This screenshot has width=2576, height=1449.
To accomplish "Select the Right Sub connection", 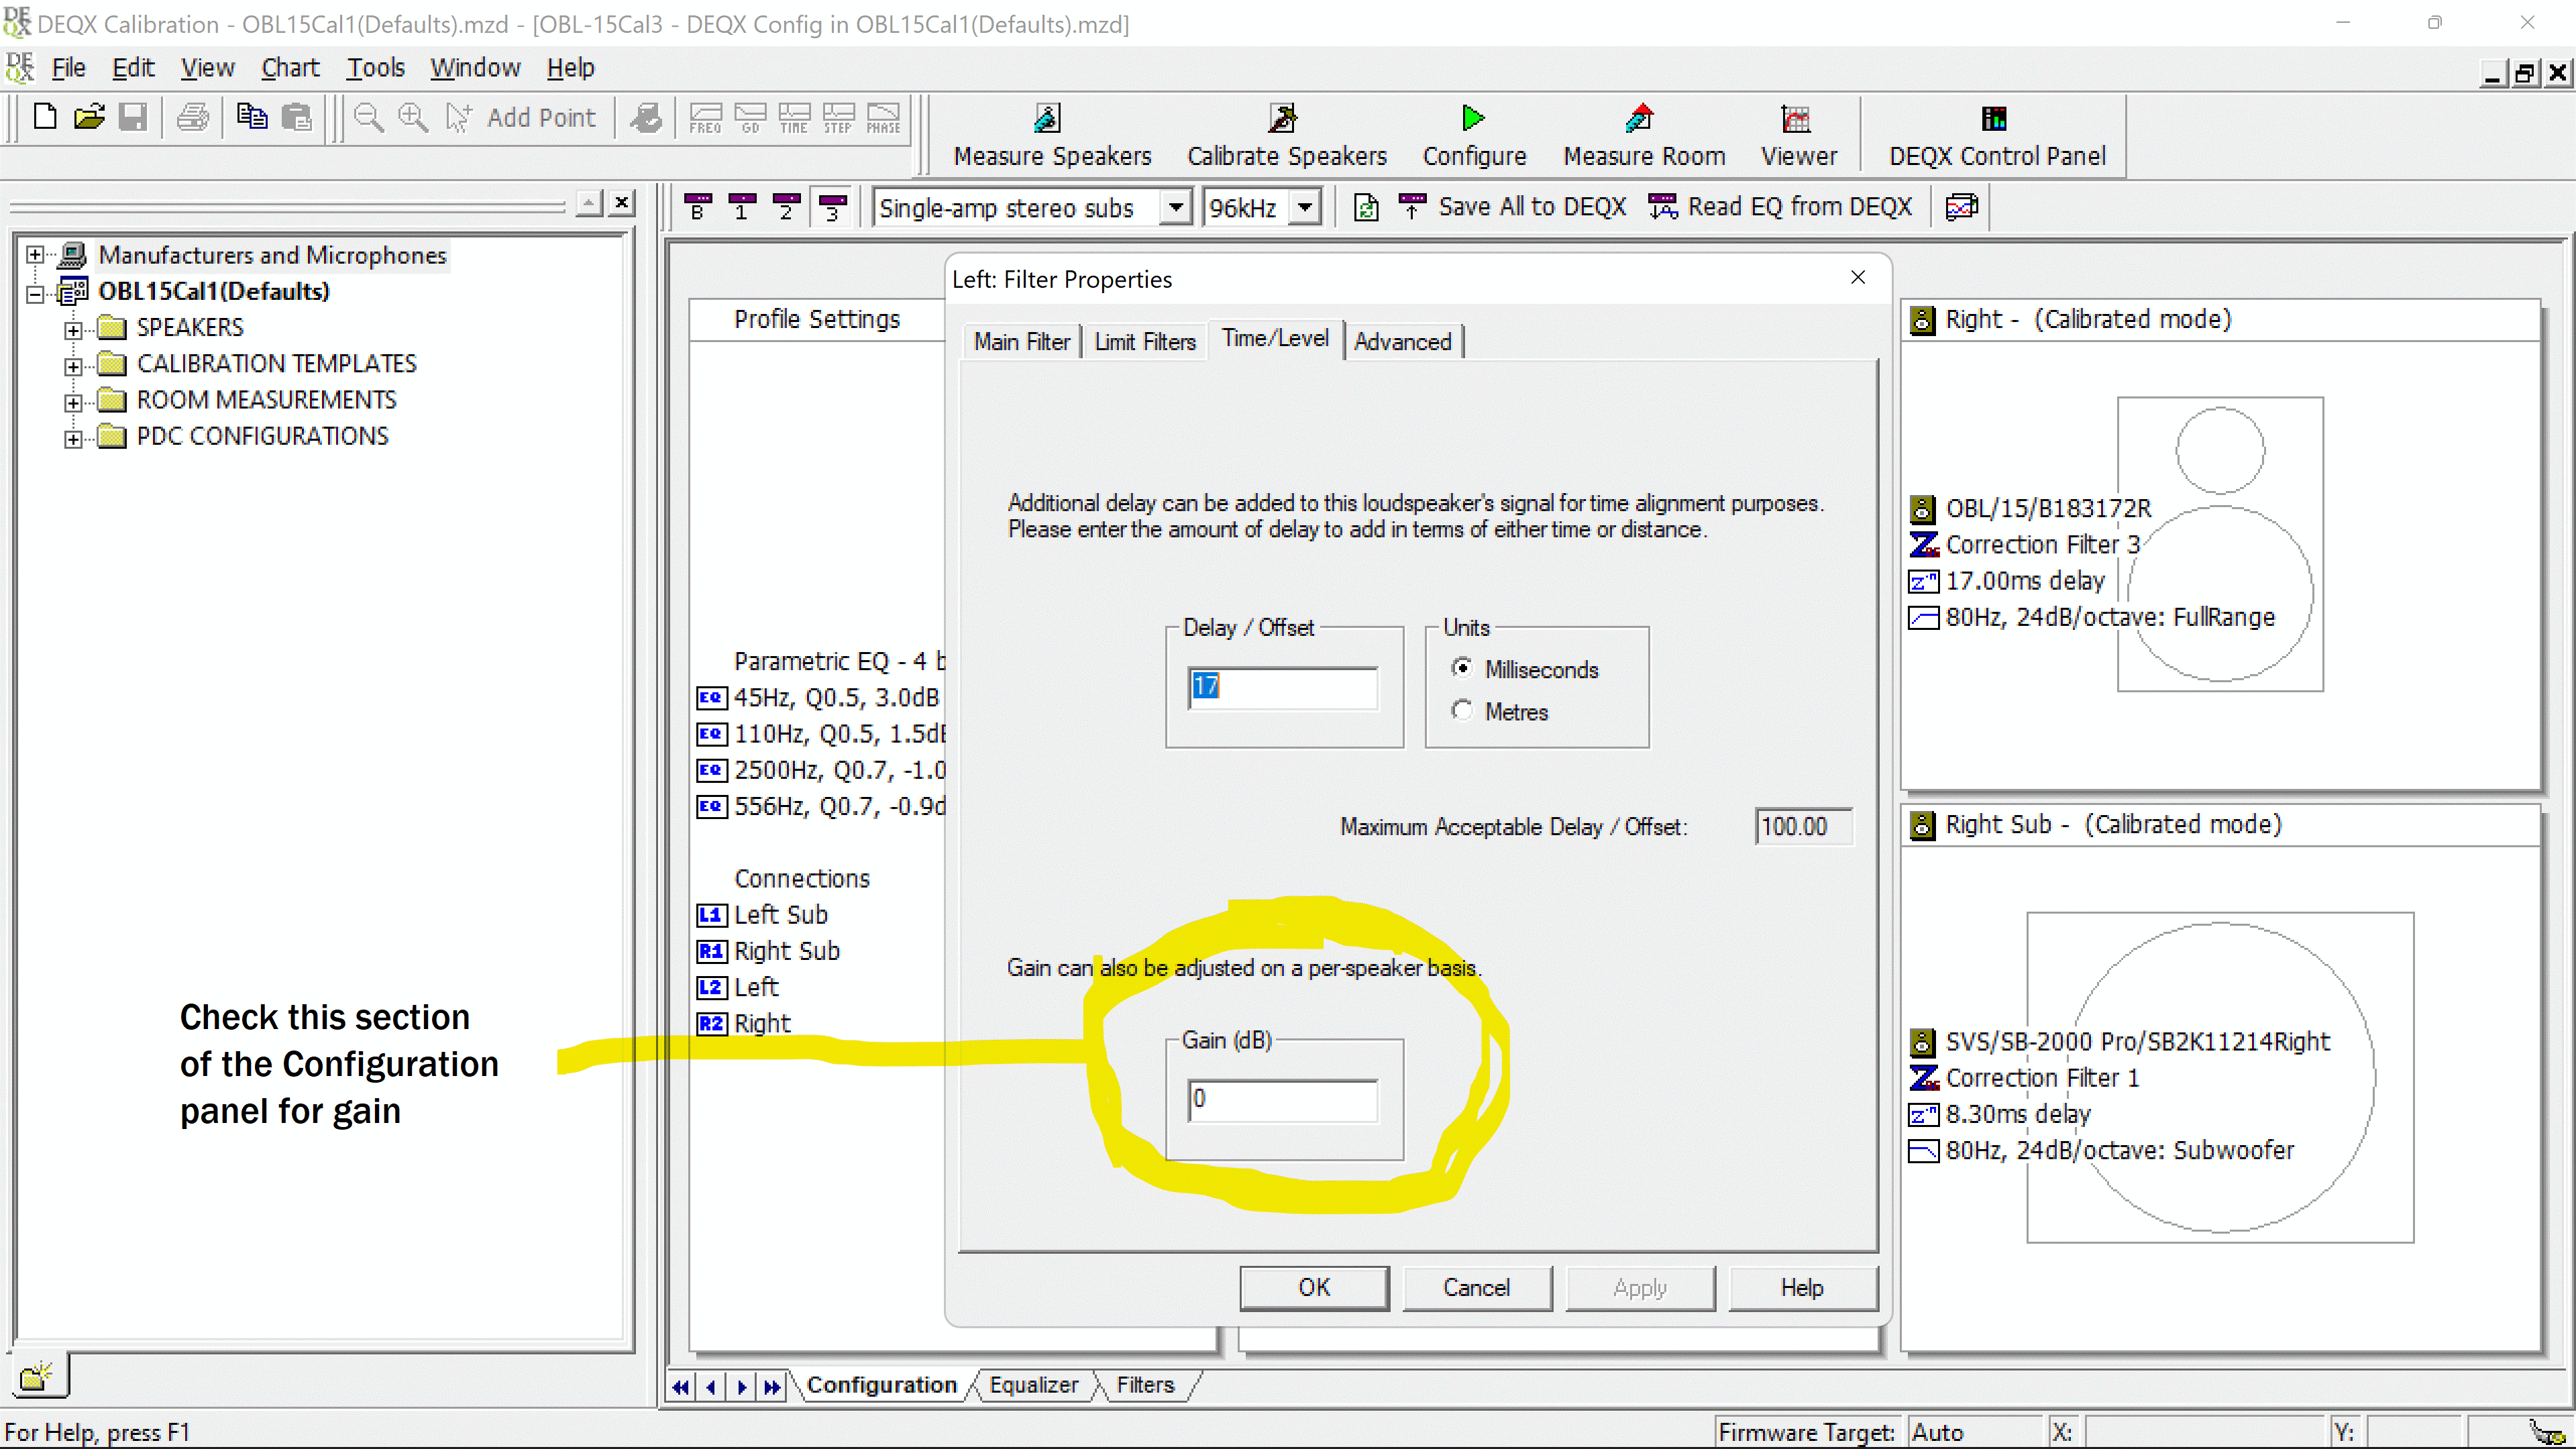I will 768,950.
